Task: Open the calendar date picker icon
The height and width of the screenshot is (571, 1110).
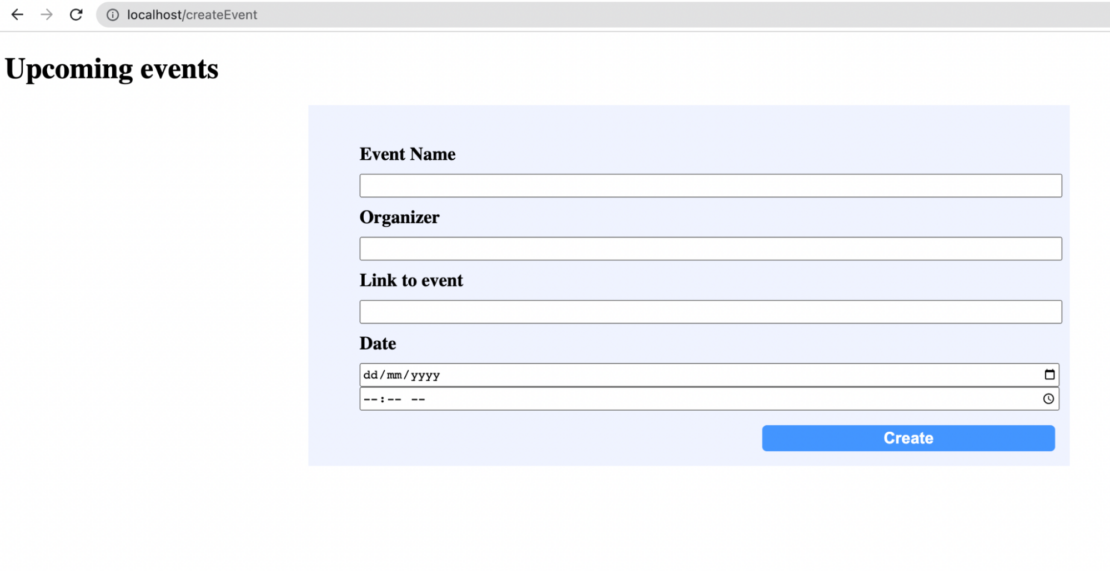Action: tap(1049, 375)
